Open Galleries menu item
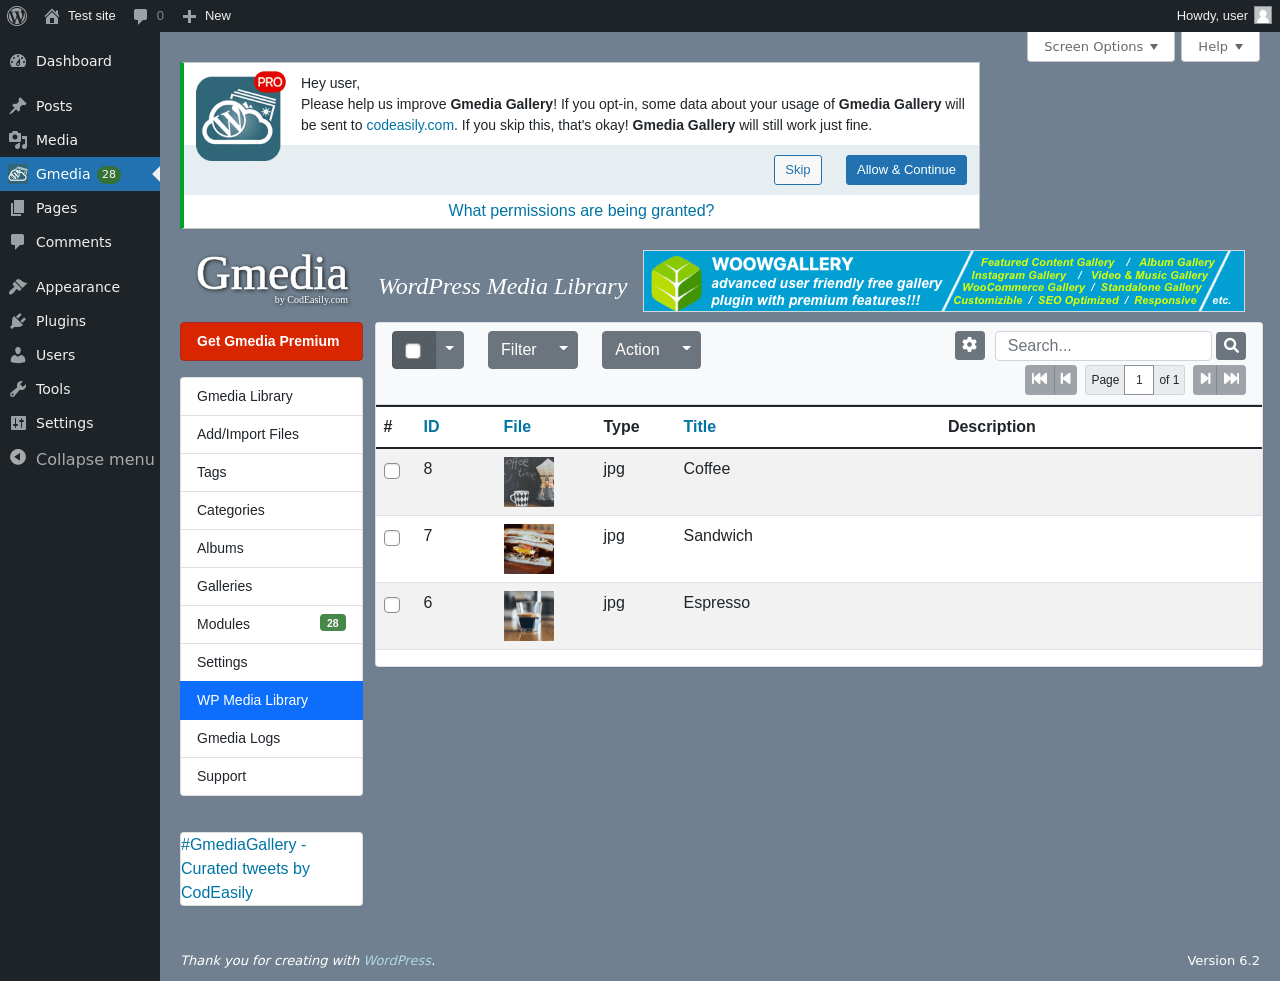Viewport: 1280px width, 981px height. (x=271, y=586)
